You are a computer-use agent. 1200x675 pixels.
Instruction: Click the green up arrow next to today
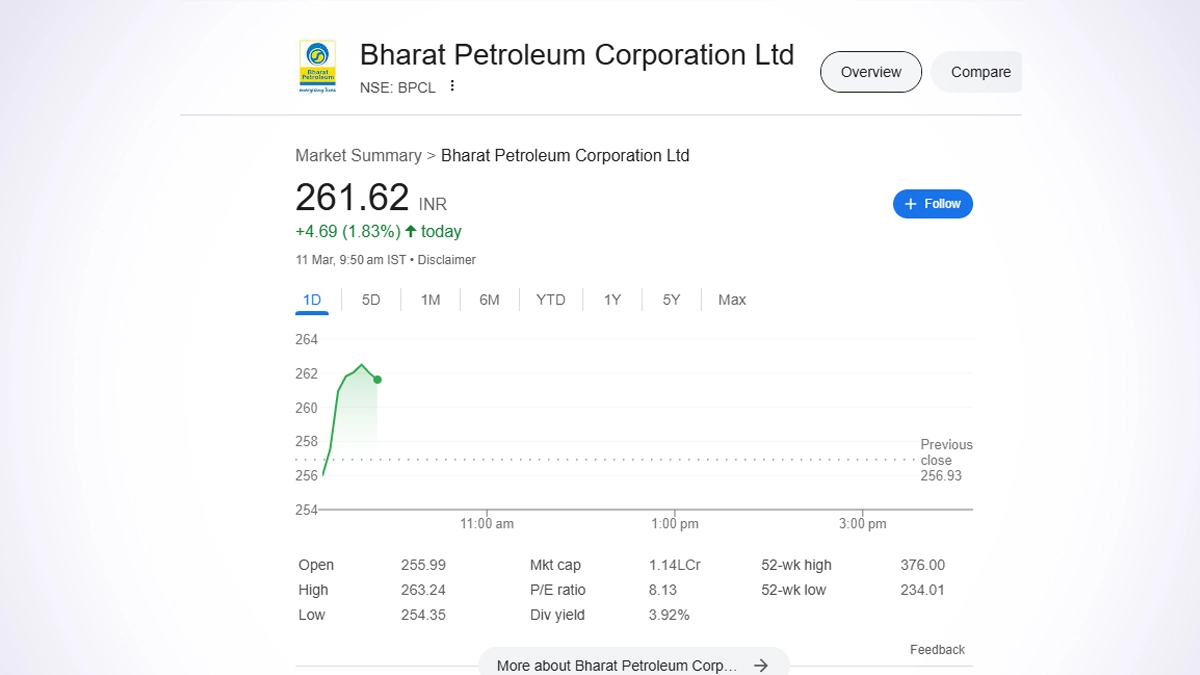pos(410,231)
